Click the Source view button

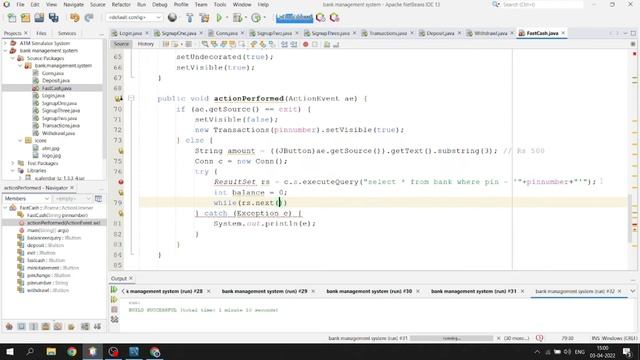tap(121, 44)
